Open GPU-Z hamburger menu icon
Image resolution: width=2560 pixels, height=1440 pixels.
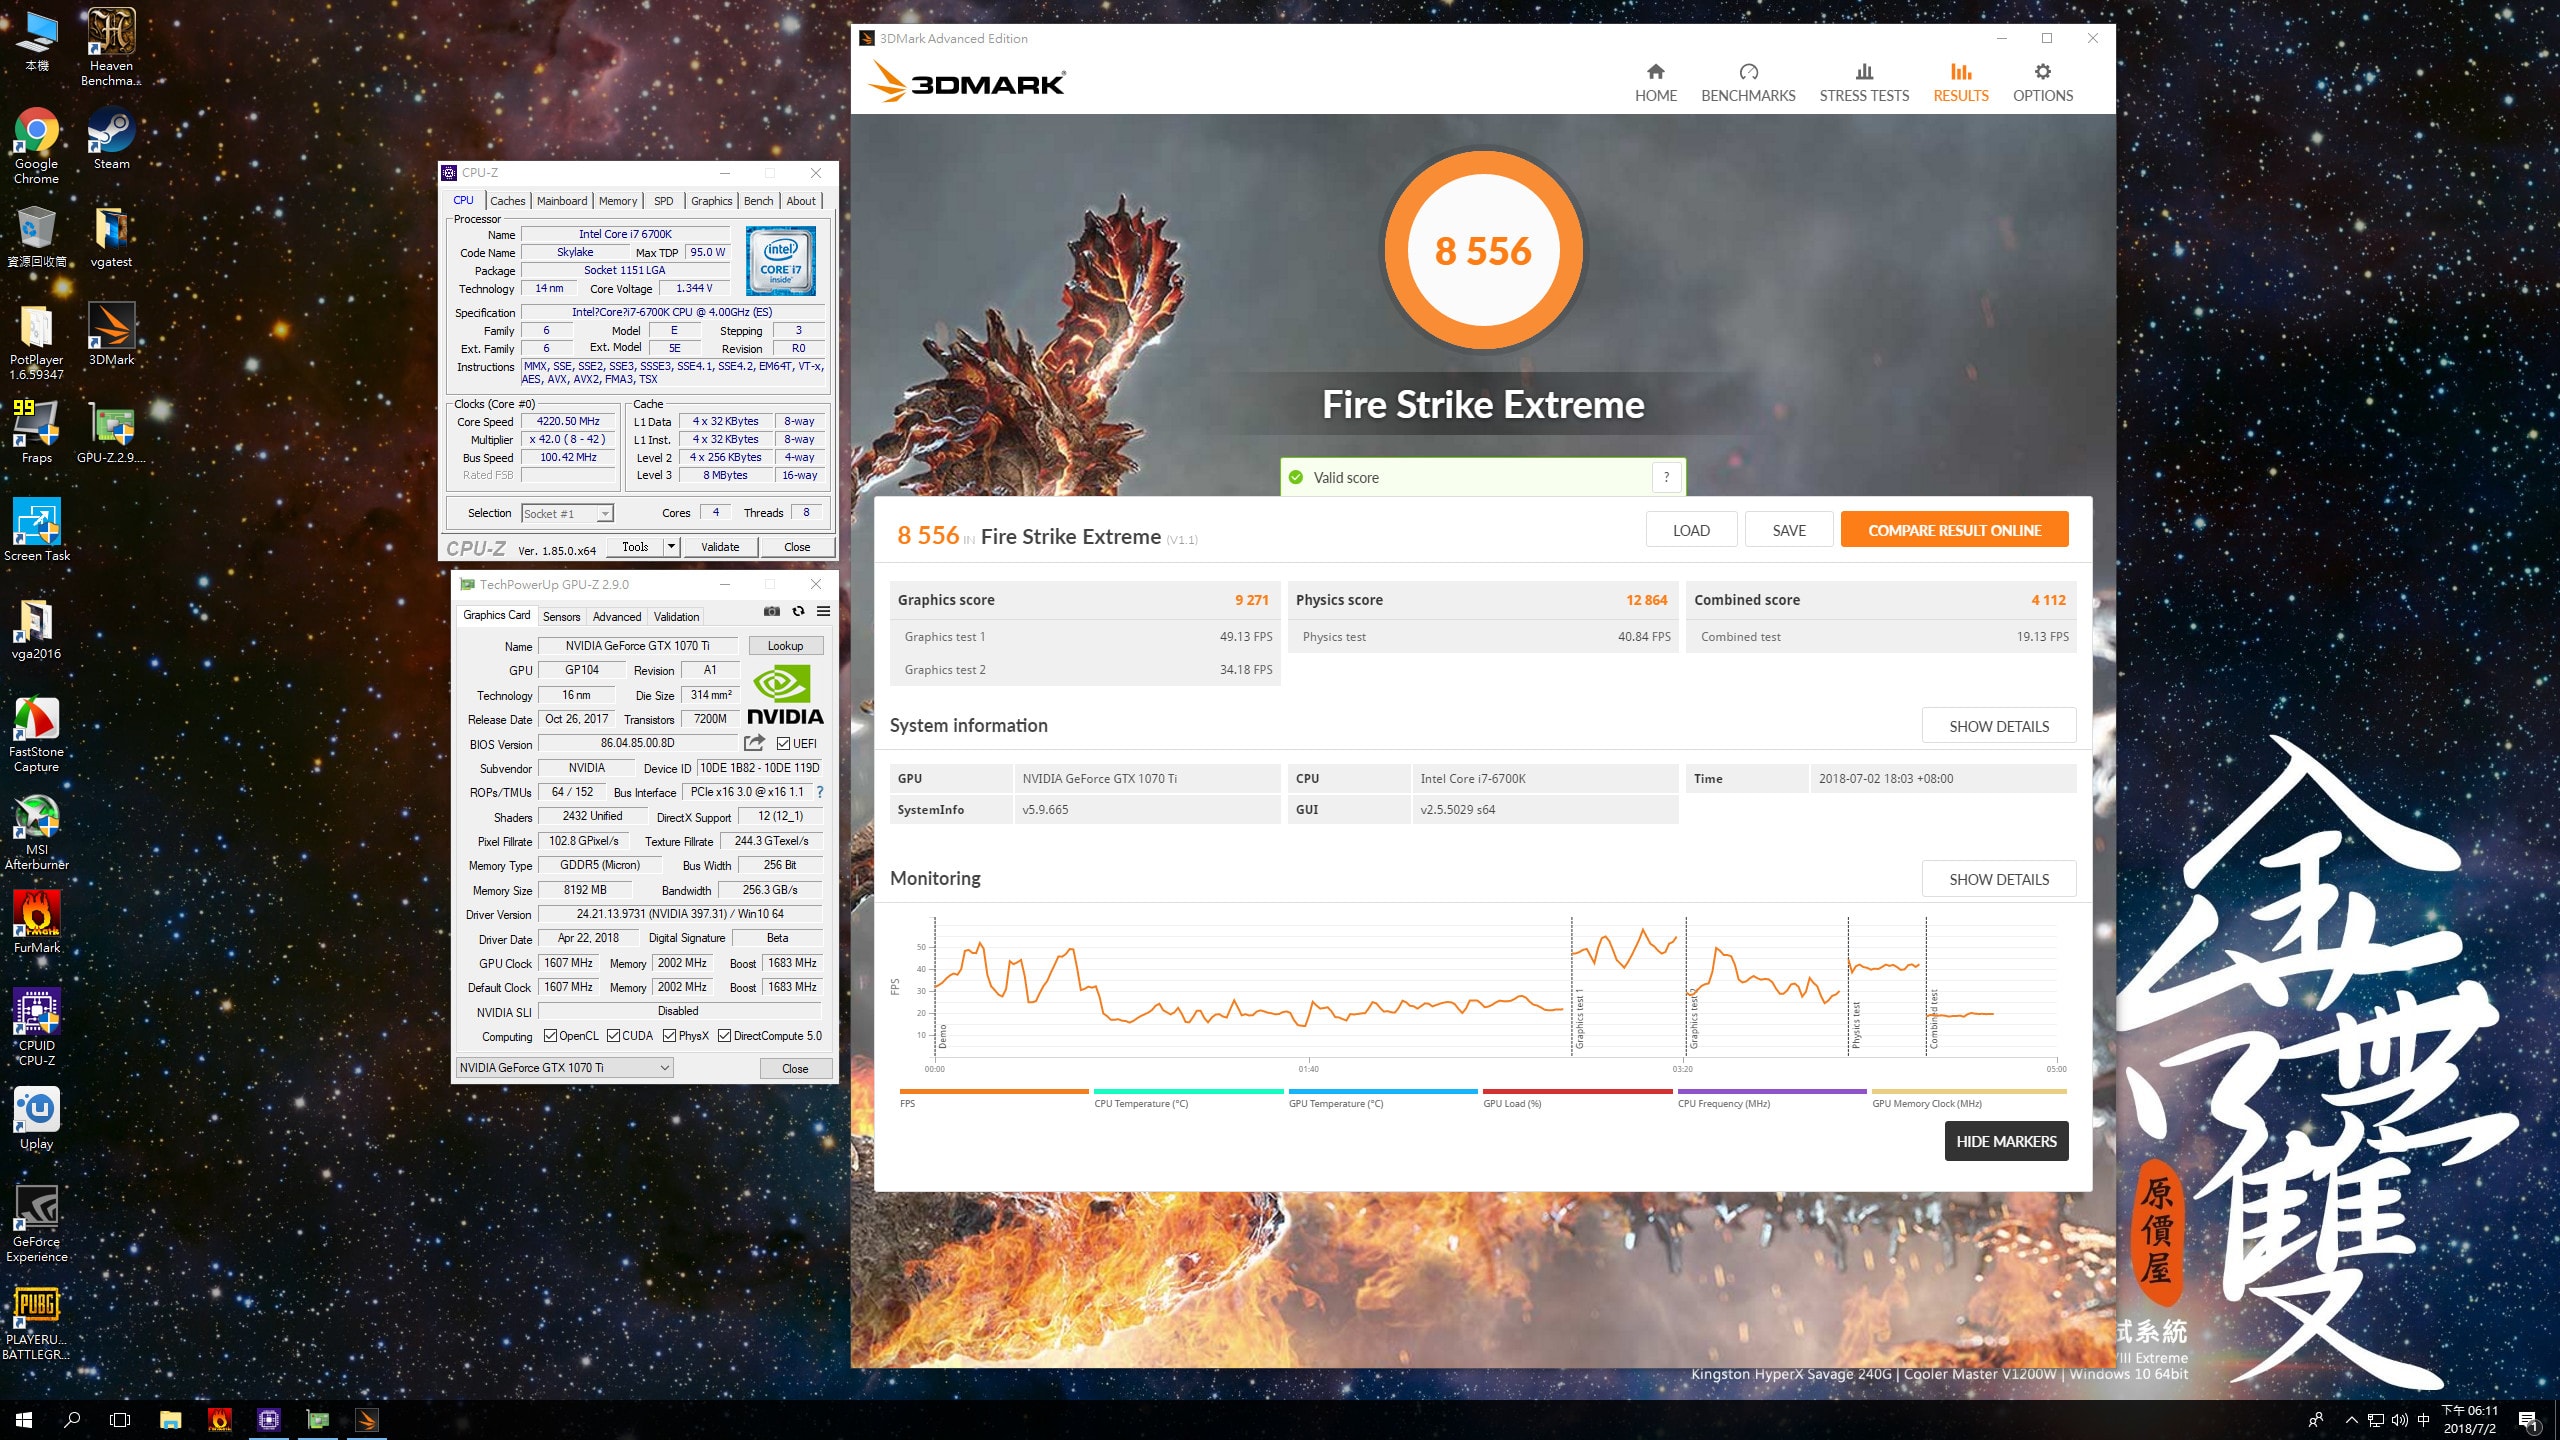pos(823,611)
